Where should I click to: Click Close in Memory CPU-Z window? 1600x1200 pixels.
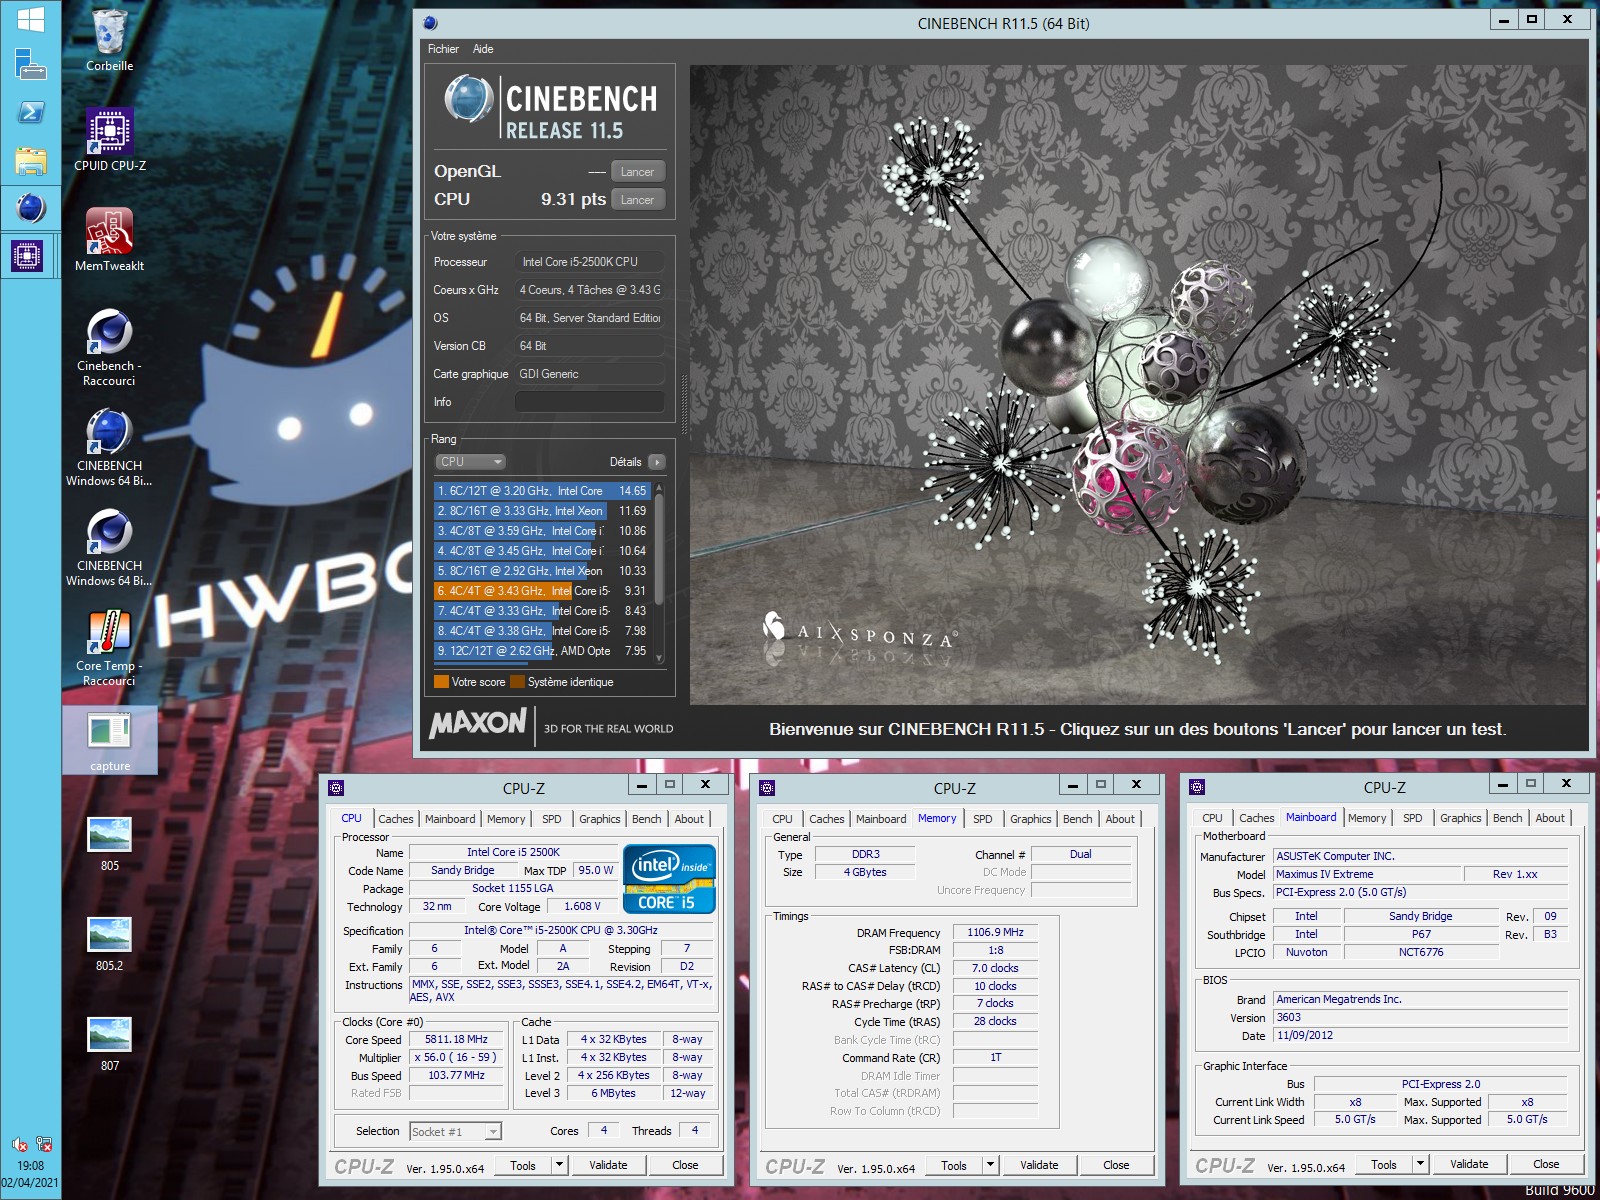coord(1116,1165)
